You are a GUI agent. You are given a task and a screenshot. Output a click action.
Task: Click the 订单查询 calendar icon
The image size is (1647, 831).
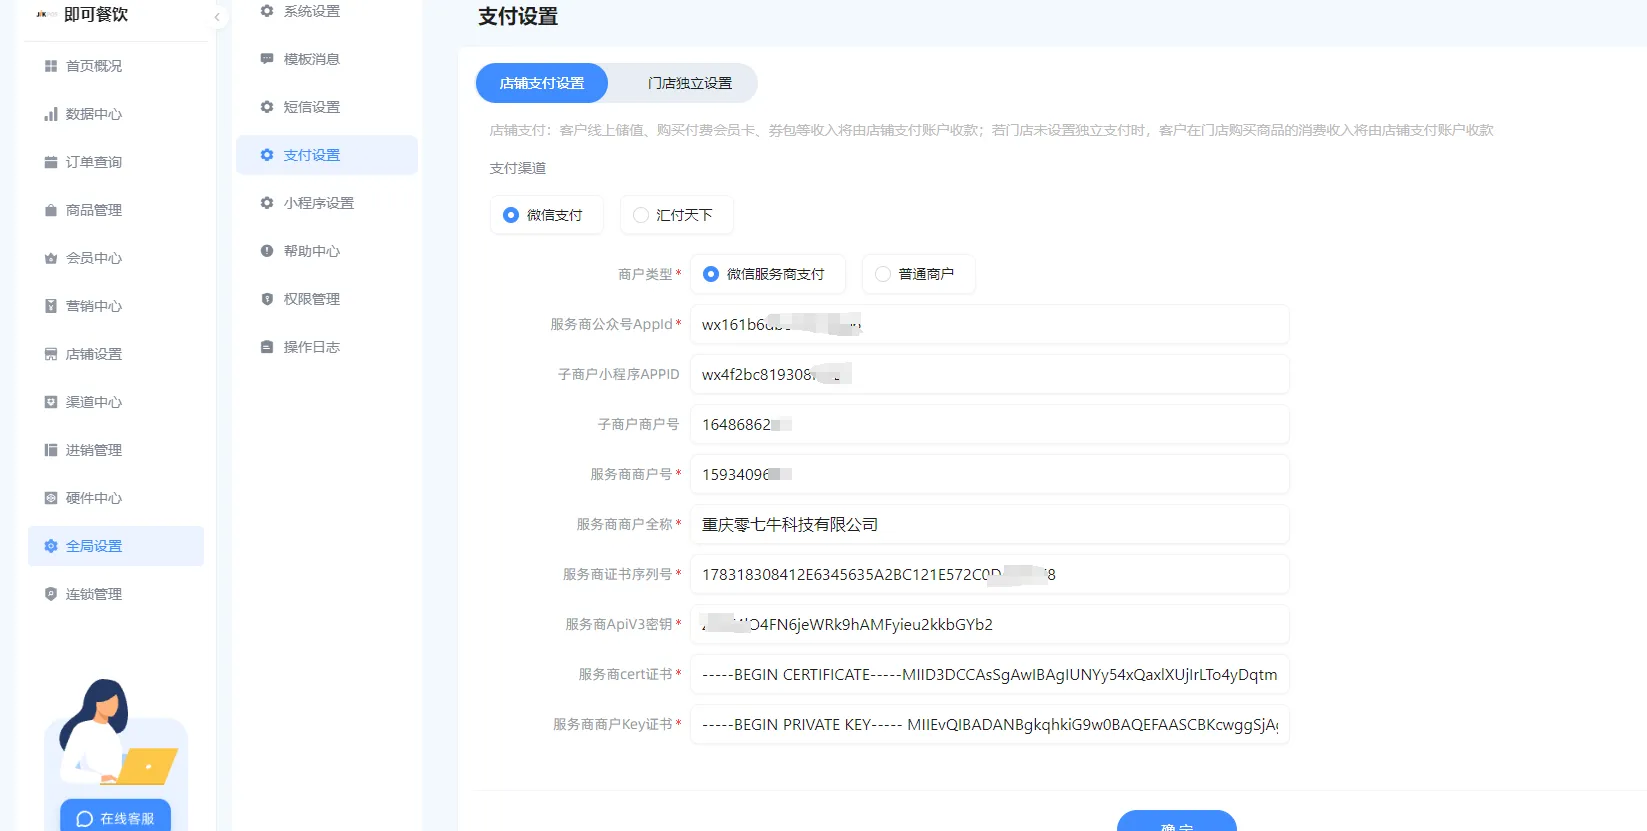point(51,162)
